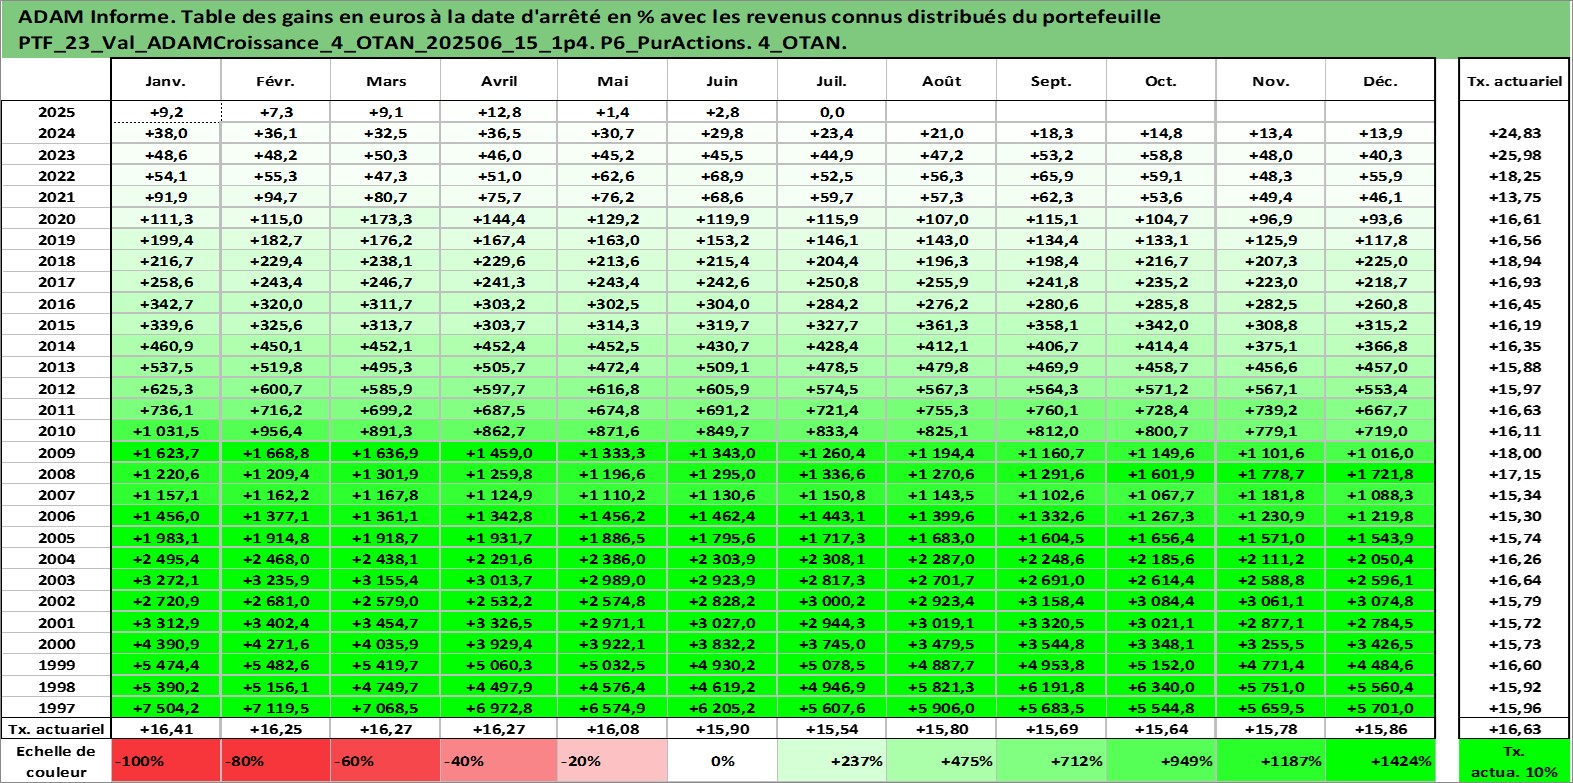Click the 2017 August value +255,9
1573x783 pixels.
pos(942,282)
